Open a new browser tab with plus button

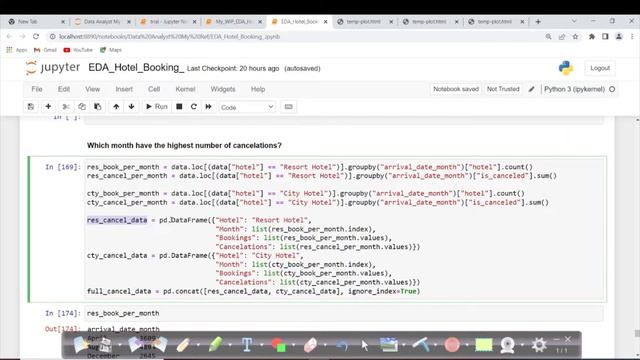538,21
